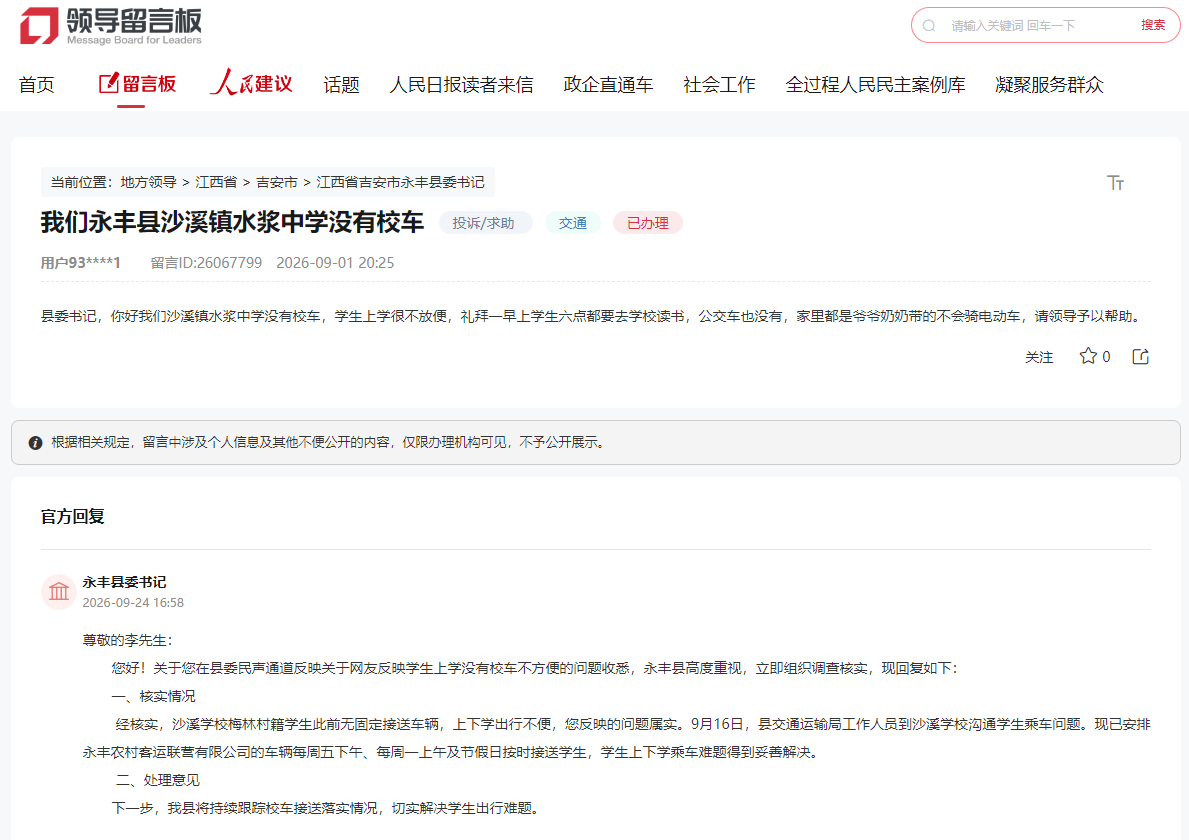Click the 领导留言板 site logo
The image size is (1189, 840).
tap(111, 26)
